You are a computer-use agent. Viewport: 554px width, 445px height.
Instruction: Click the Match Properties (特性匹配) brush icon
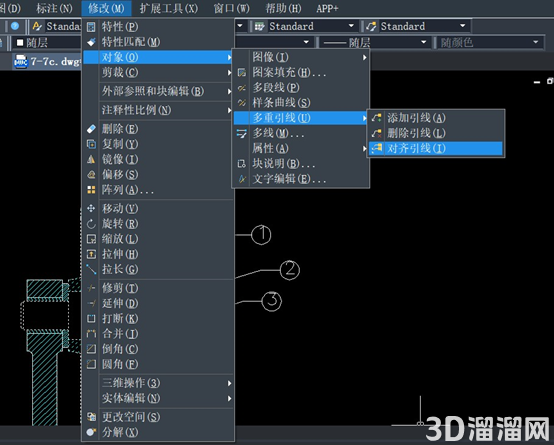click(x=91, y=42)
